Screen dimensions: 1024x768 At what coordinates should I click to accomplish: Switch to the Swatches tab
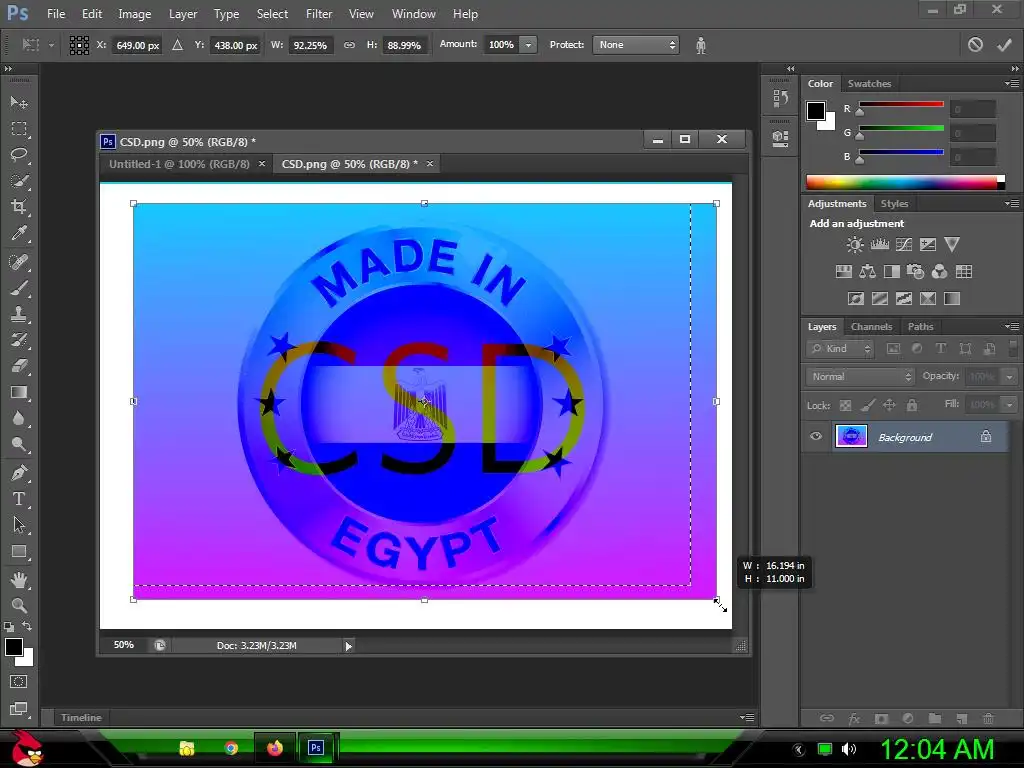tap(869, 84)
